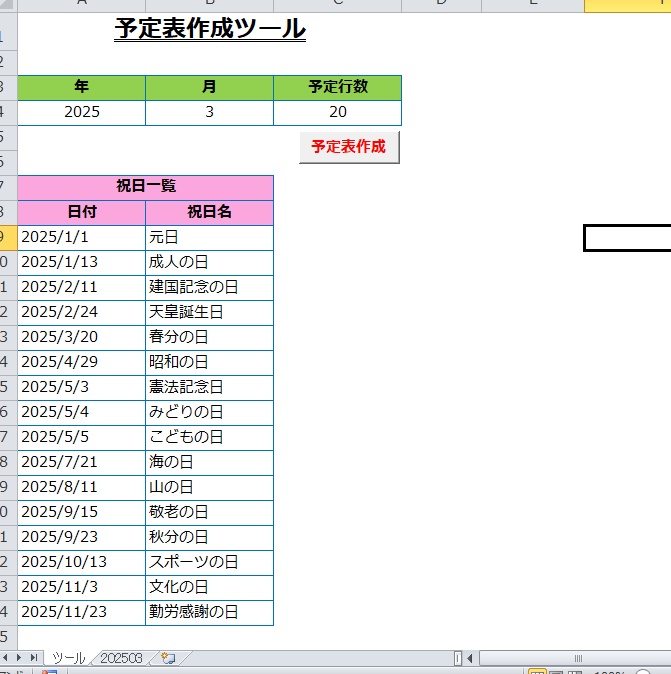Screen dimensions: 671x674
Task: Select the date cell 2025/8/11
Action: (x=82, y=487)
